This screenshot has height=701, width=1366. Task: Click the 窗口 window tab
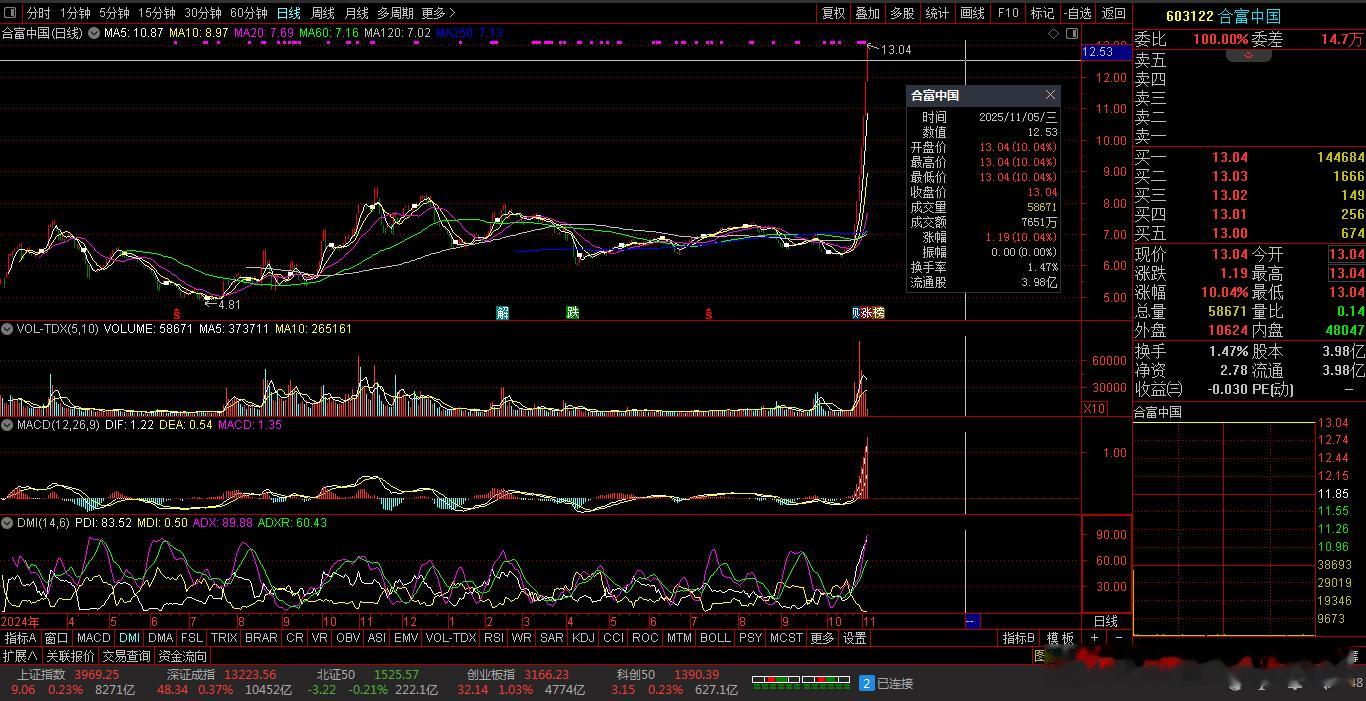[56, 637]
